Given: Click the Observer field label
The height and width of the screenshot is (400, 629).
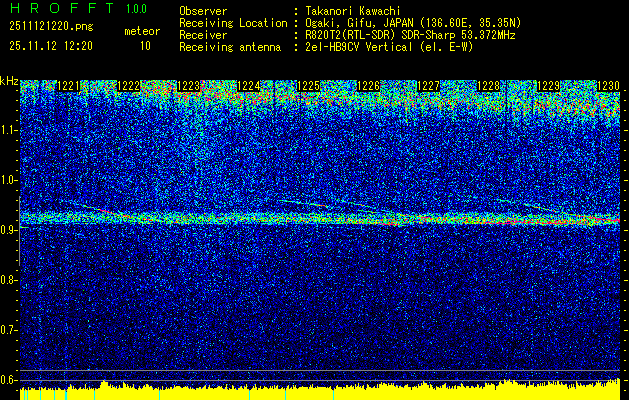Looking at the screenshot, I should point(203,11).
